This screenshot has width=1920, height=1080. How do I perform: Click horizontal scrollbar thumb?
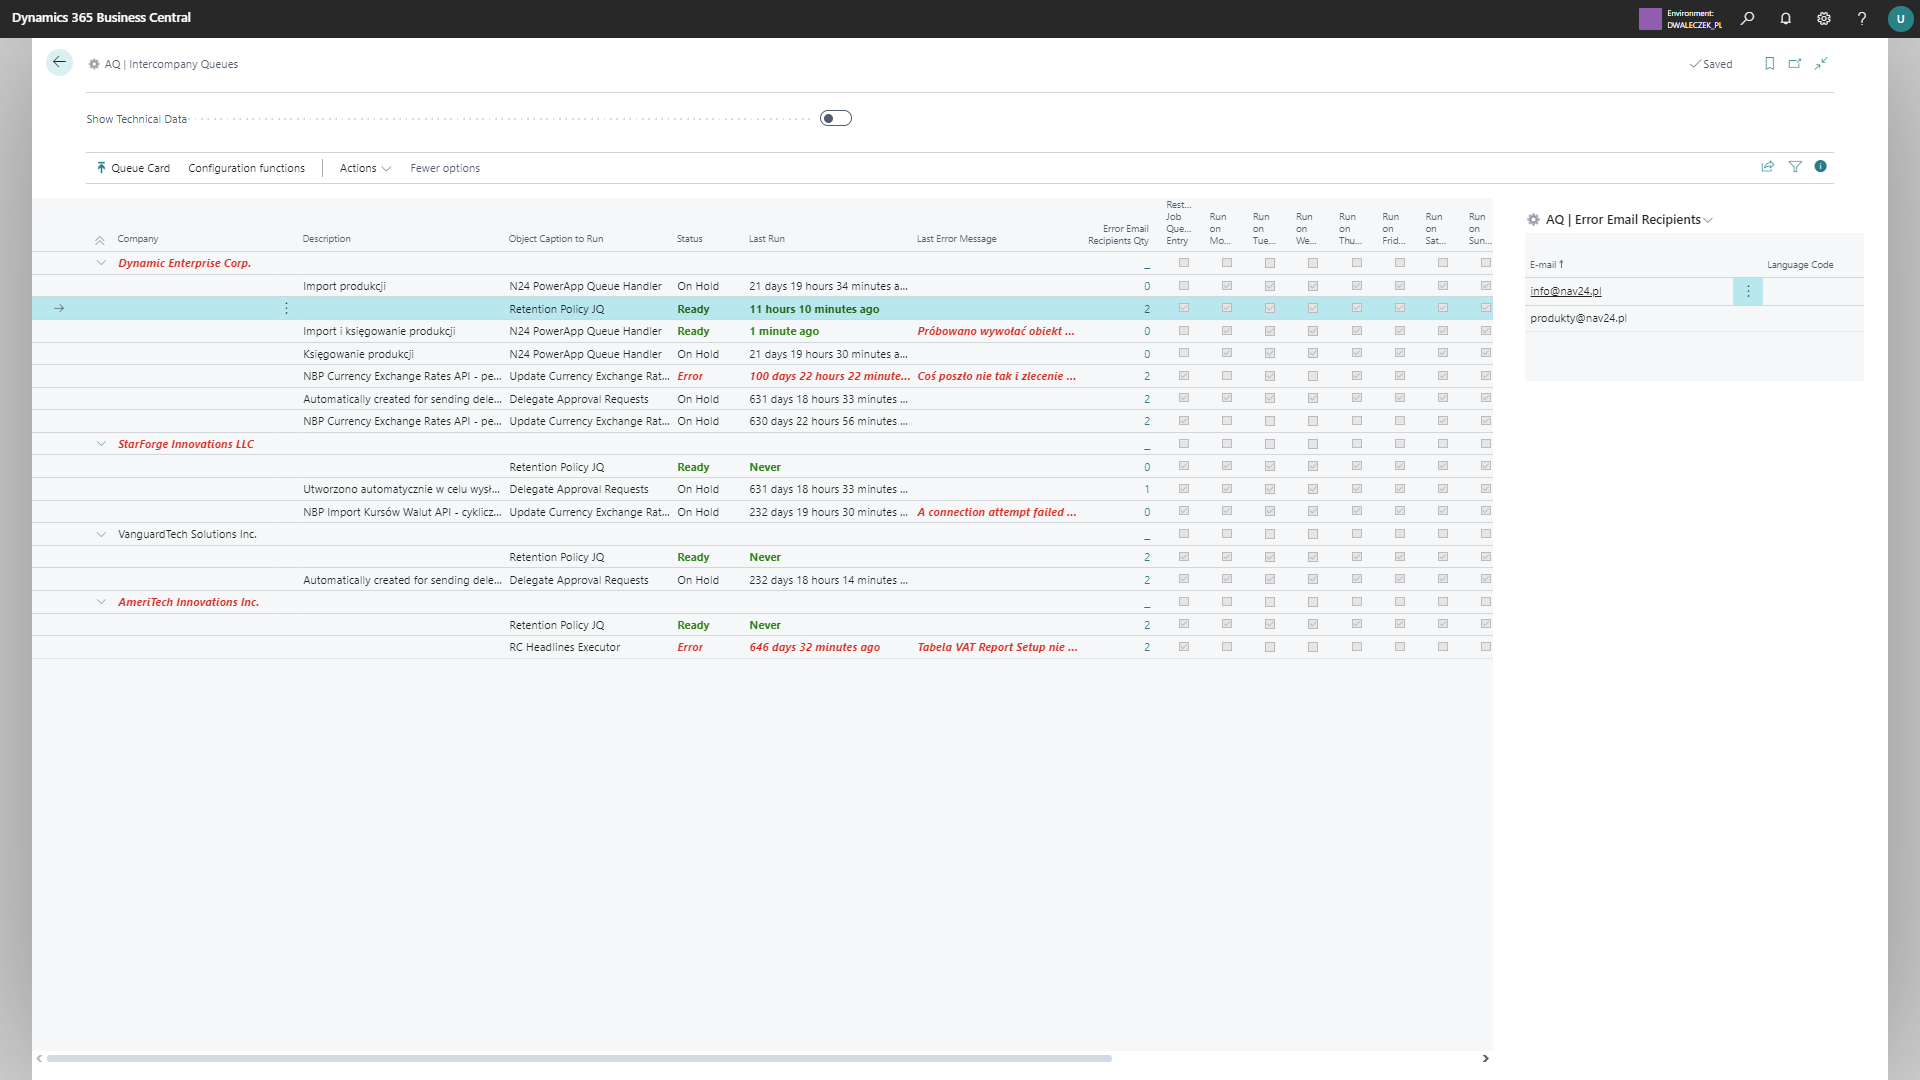tap(579, 1058)
